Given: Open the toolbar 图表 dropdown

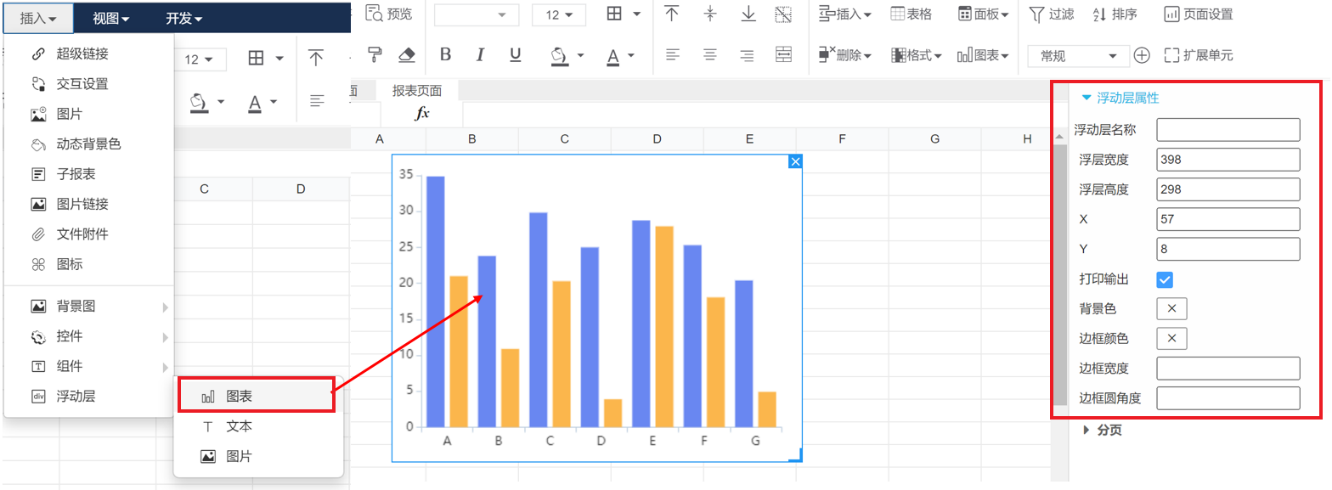Looking at the screenshot, I should tap(984, 56).
